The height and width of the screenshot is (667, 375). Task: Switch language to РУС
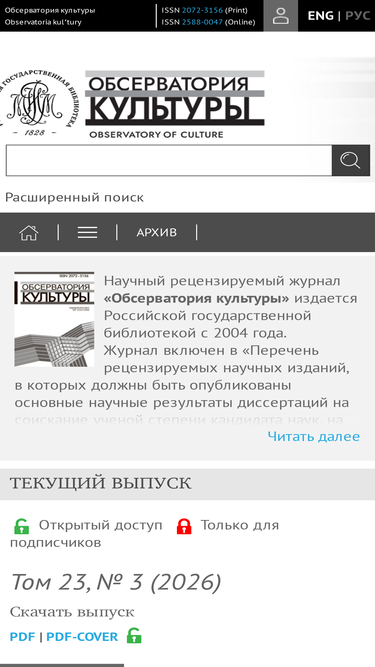[x=358, y=16]
